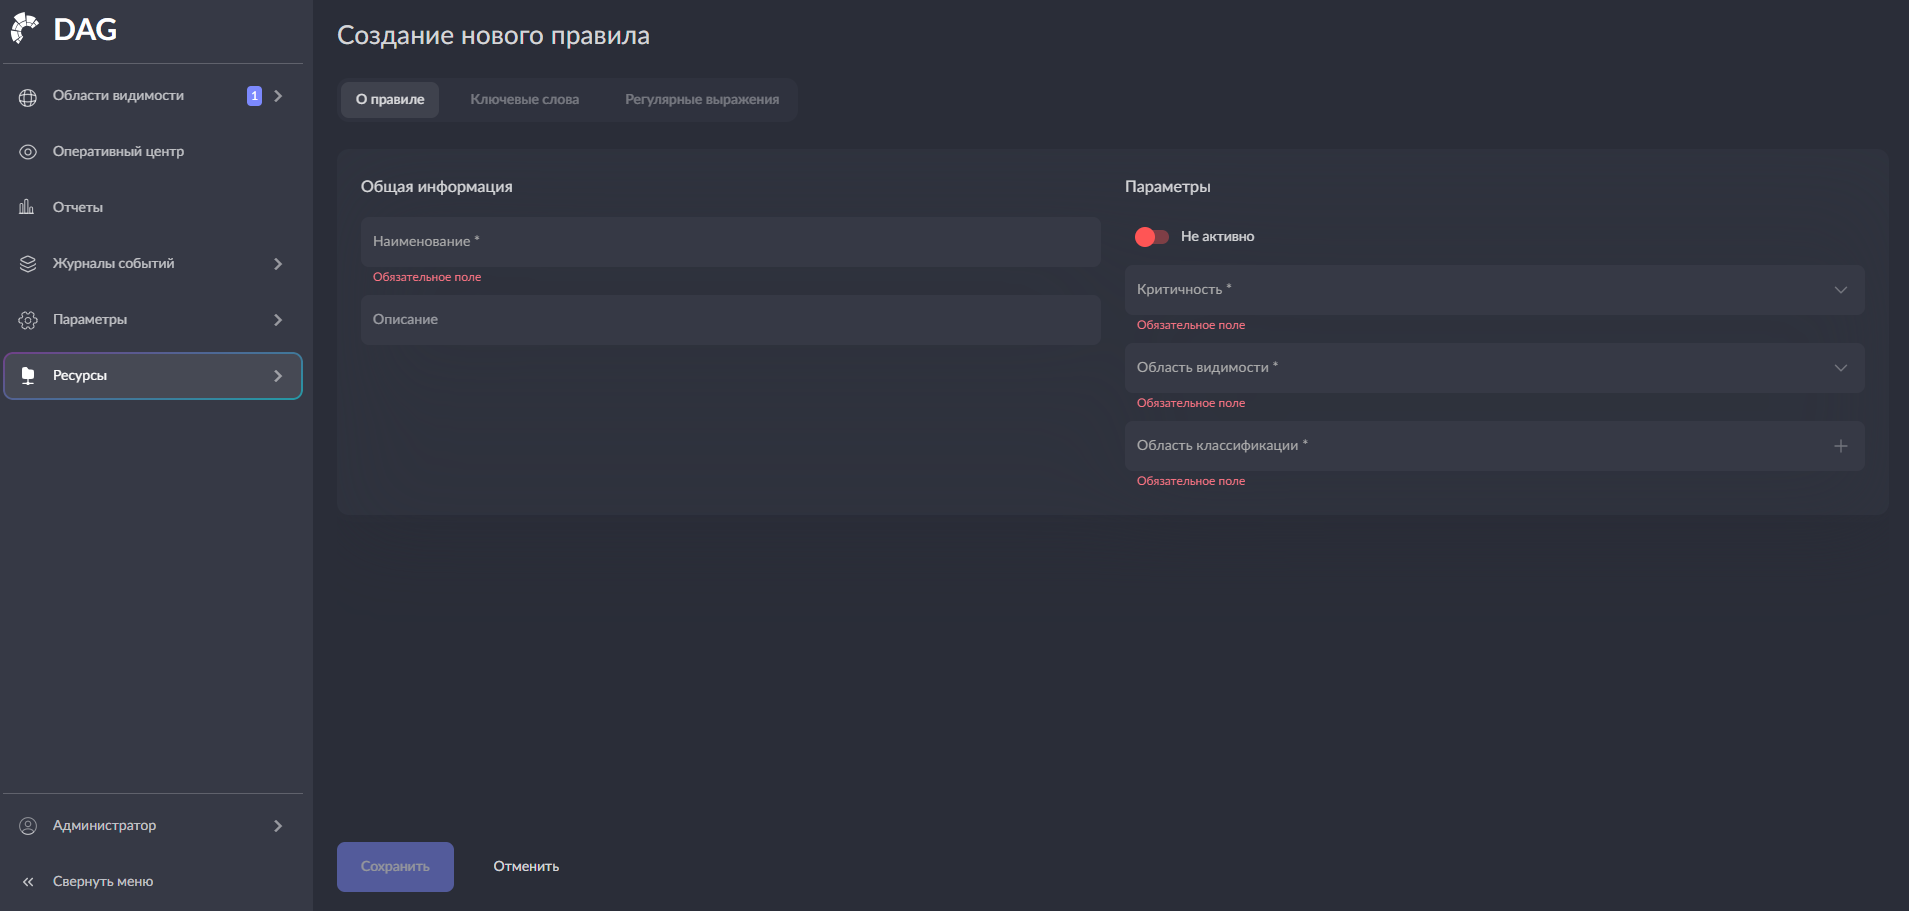Click the gear icon for Параметры
1909x911 pixels.
pos(28,320)
